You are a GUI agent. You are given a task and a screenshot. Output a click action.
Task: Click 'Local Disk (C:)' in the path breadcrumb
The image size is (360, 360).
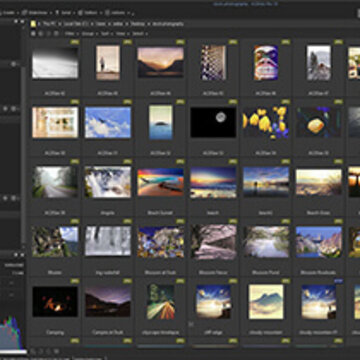pos(76,24)
